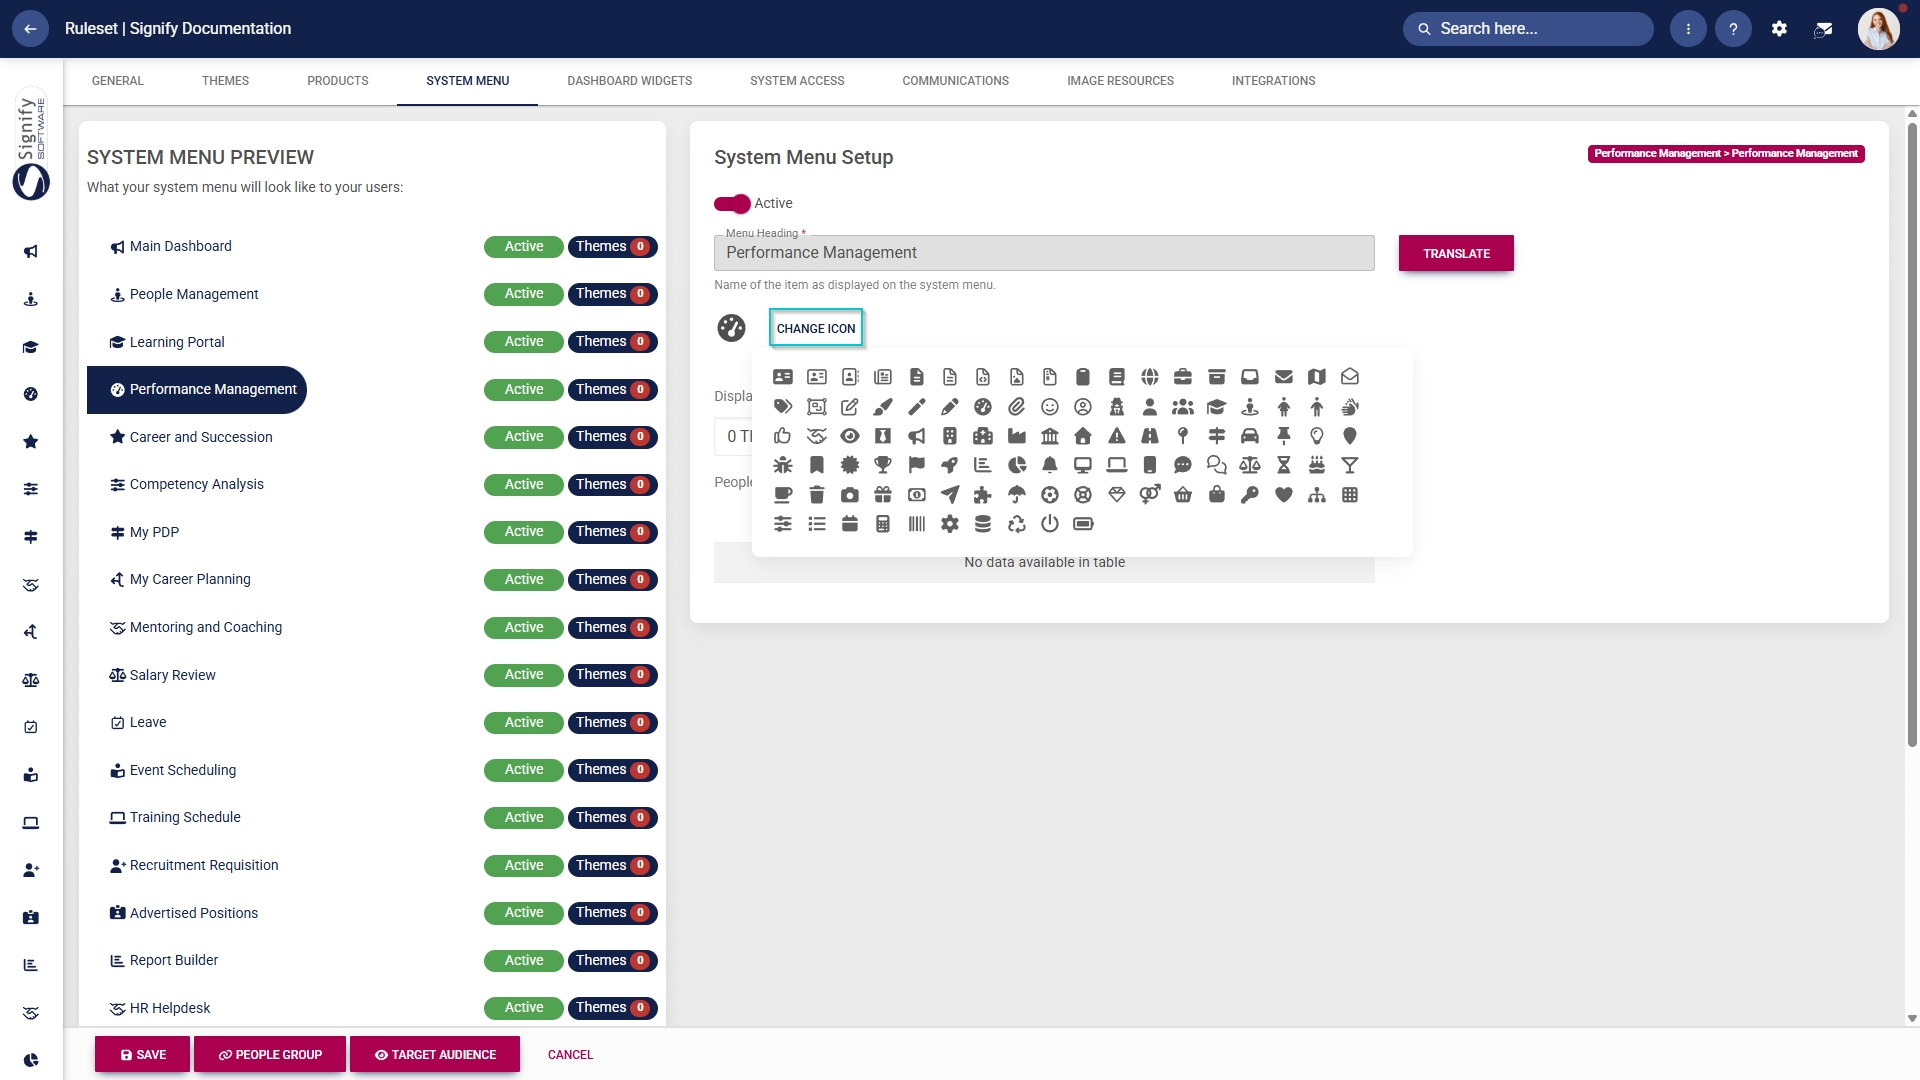Select the bell icon in the picker

click(1050, 465)
